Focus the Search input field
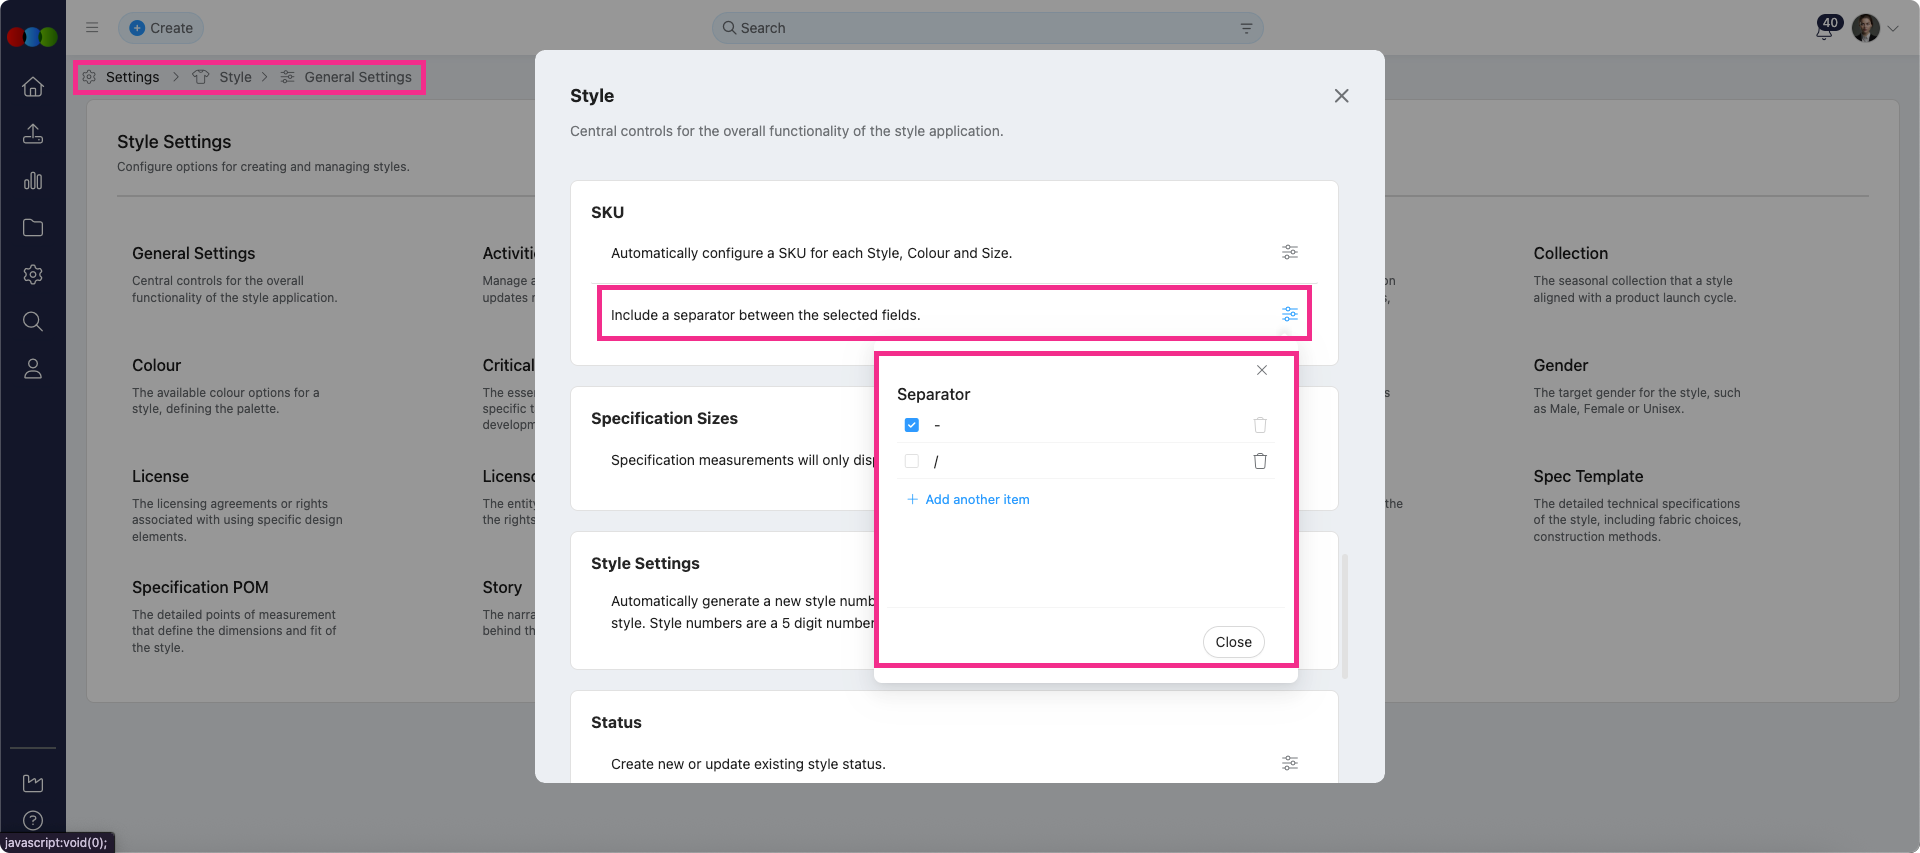The height and width of the screenshot is (853, 1920). coord(980,28)
